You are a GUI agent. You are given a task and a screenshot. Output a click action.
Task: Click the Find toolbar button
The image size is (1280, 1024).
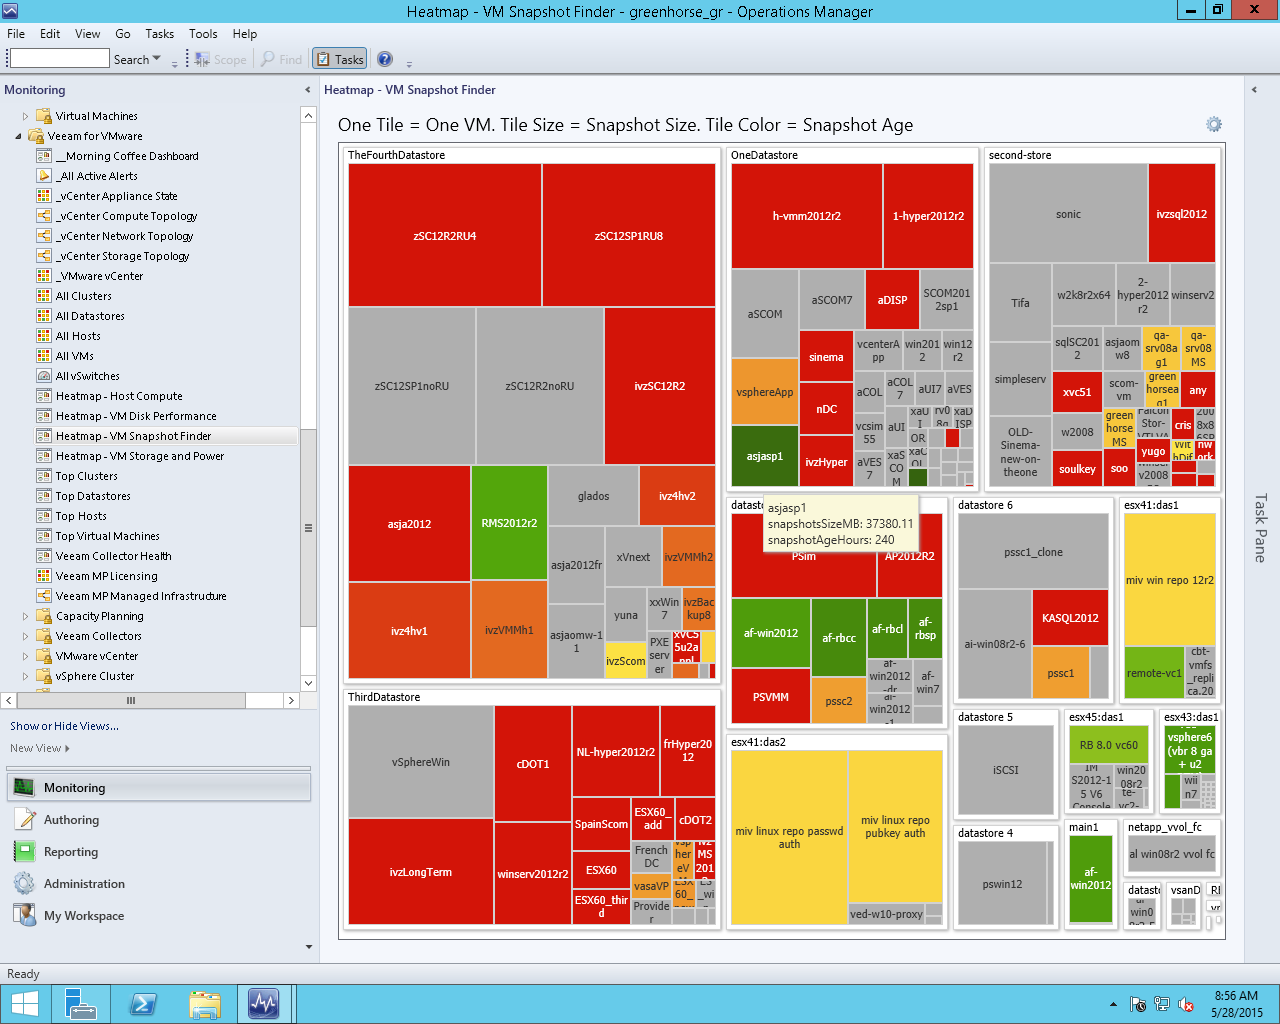(x=281, y=59)
